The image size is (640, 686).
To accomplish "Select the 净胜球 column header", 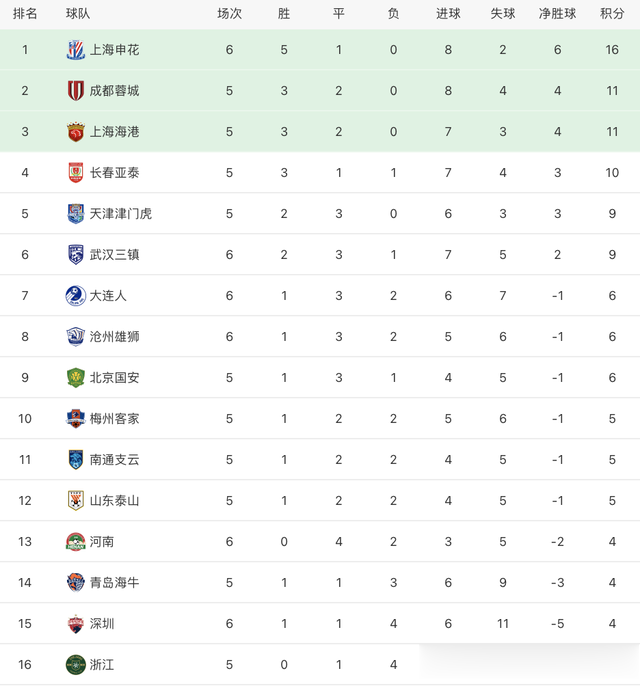I will tap(558, 13).
